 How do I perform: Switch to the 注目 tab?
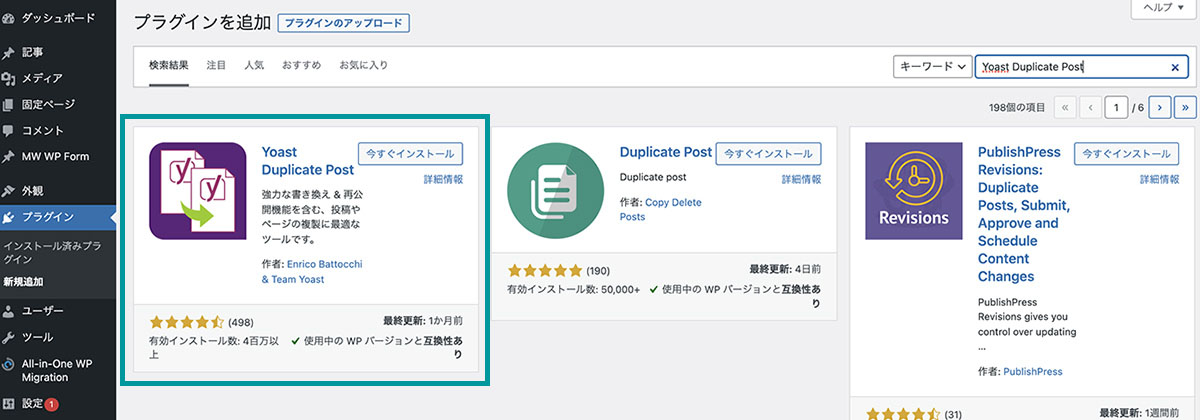[216, 65]
